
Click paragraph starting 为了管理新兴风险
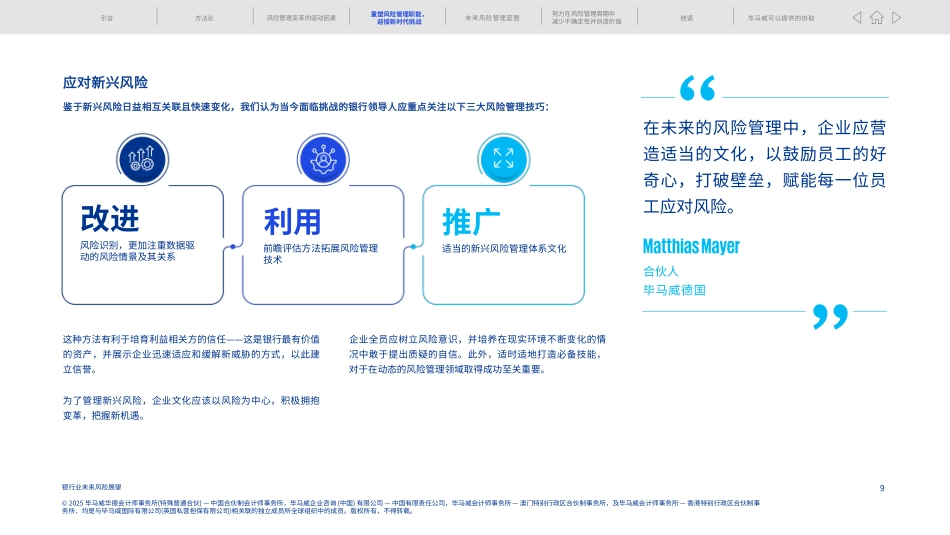(x=191, y=408)
